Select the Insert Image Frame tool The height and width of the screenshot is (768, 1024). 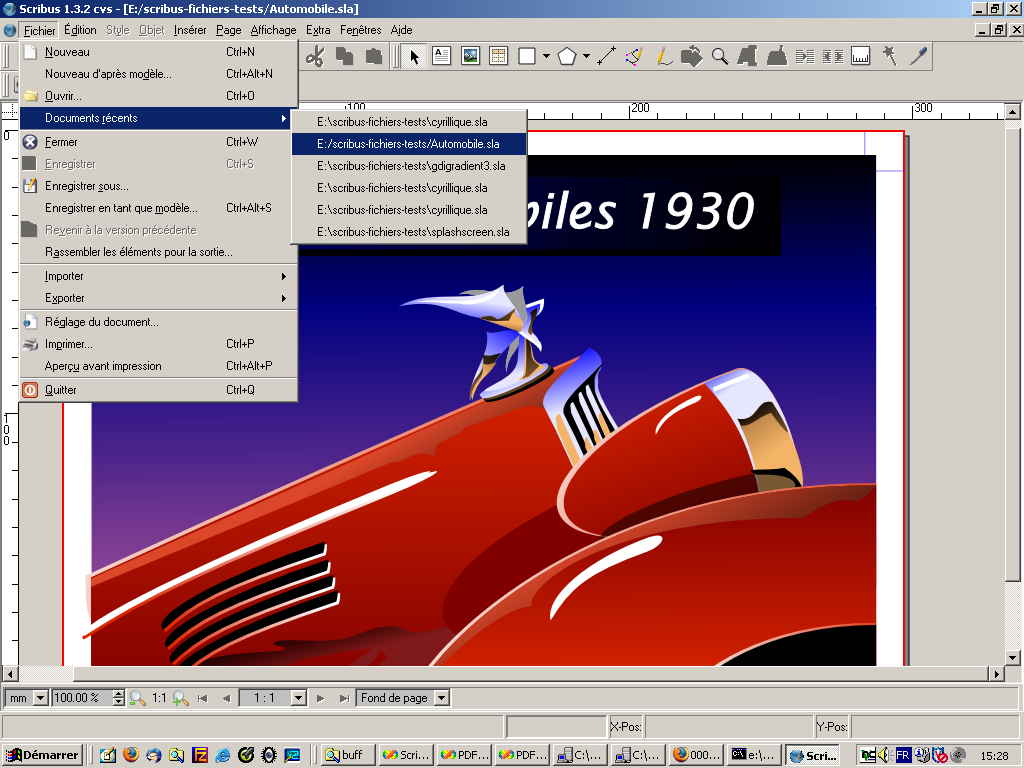(x=470, y=56)
